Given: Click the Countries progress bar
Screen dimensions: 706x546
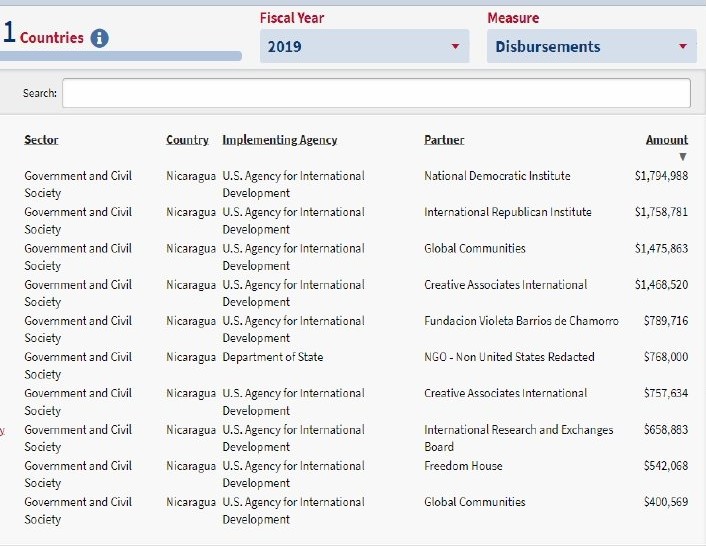Looking at the screenshot, I should click(x=121, y=56).
